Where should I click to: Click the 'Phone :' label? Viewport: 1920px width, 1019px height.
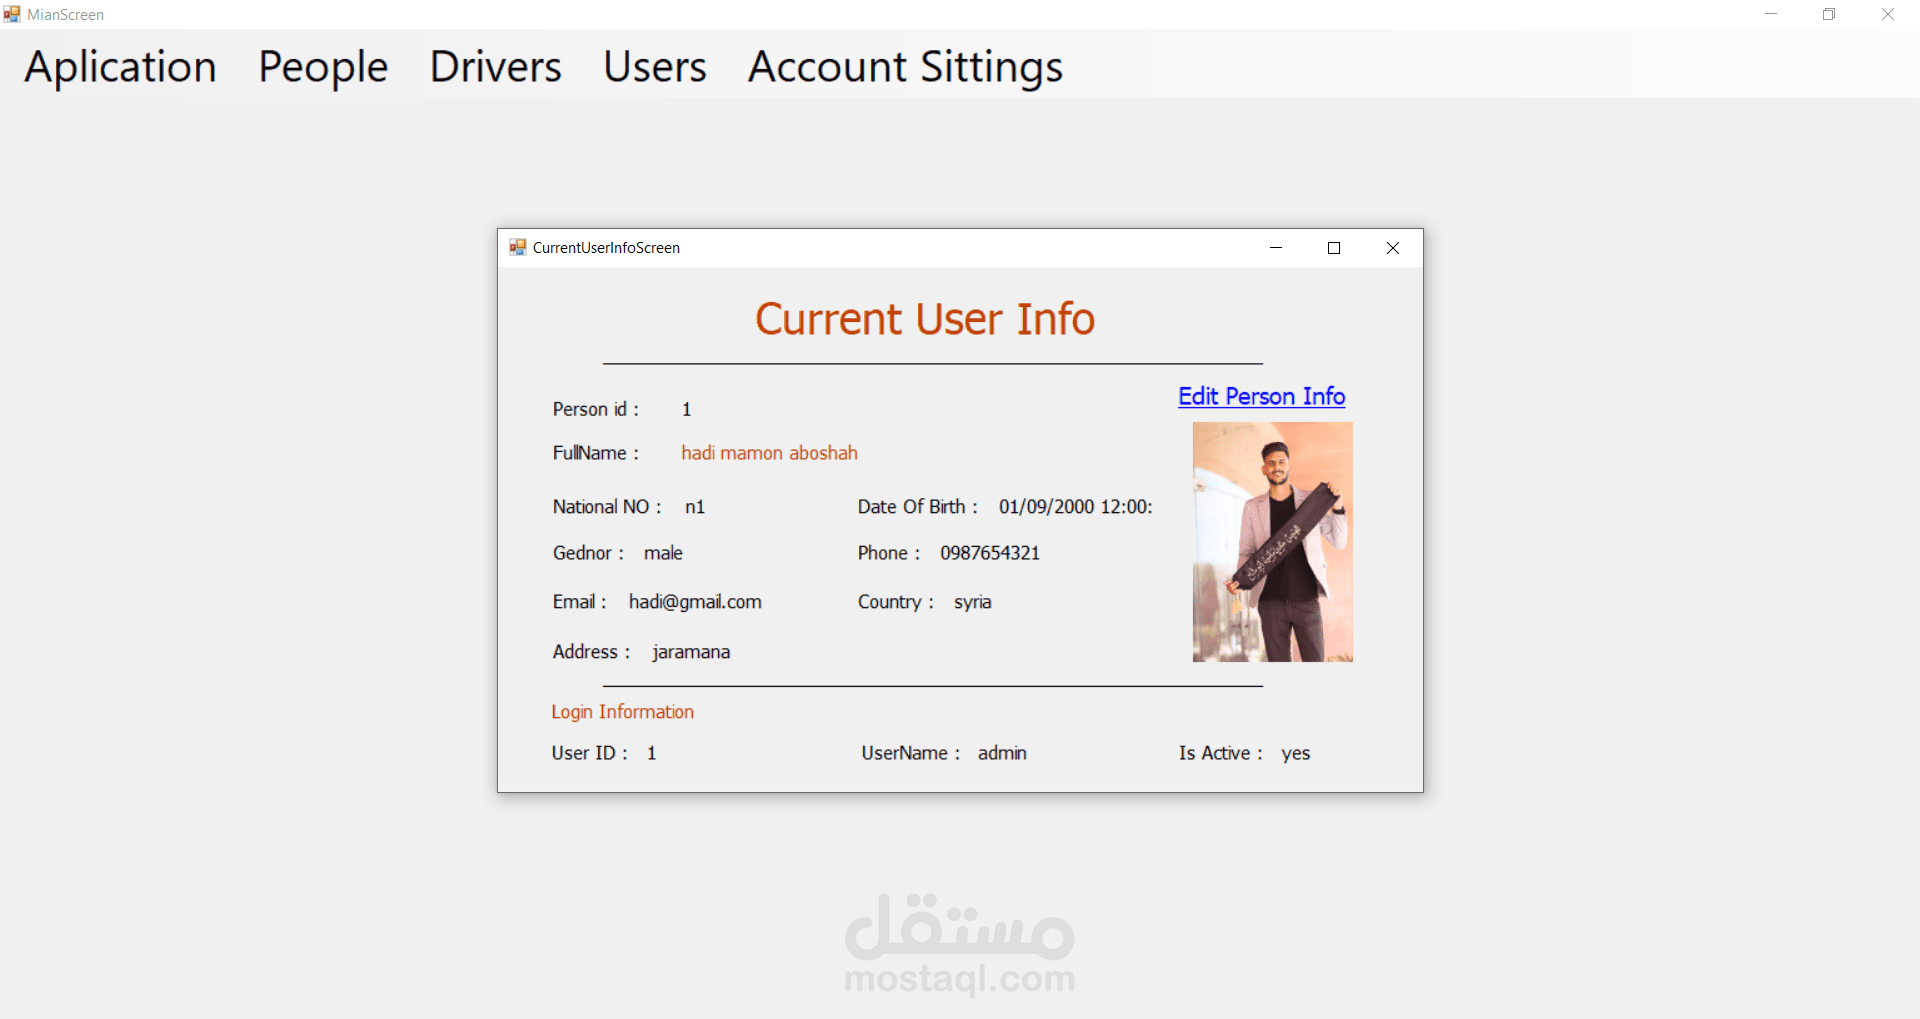point(889,553)
